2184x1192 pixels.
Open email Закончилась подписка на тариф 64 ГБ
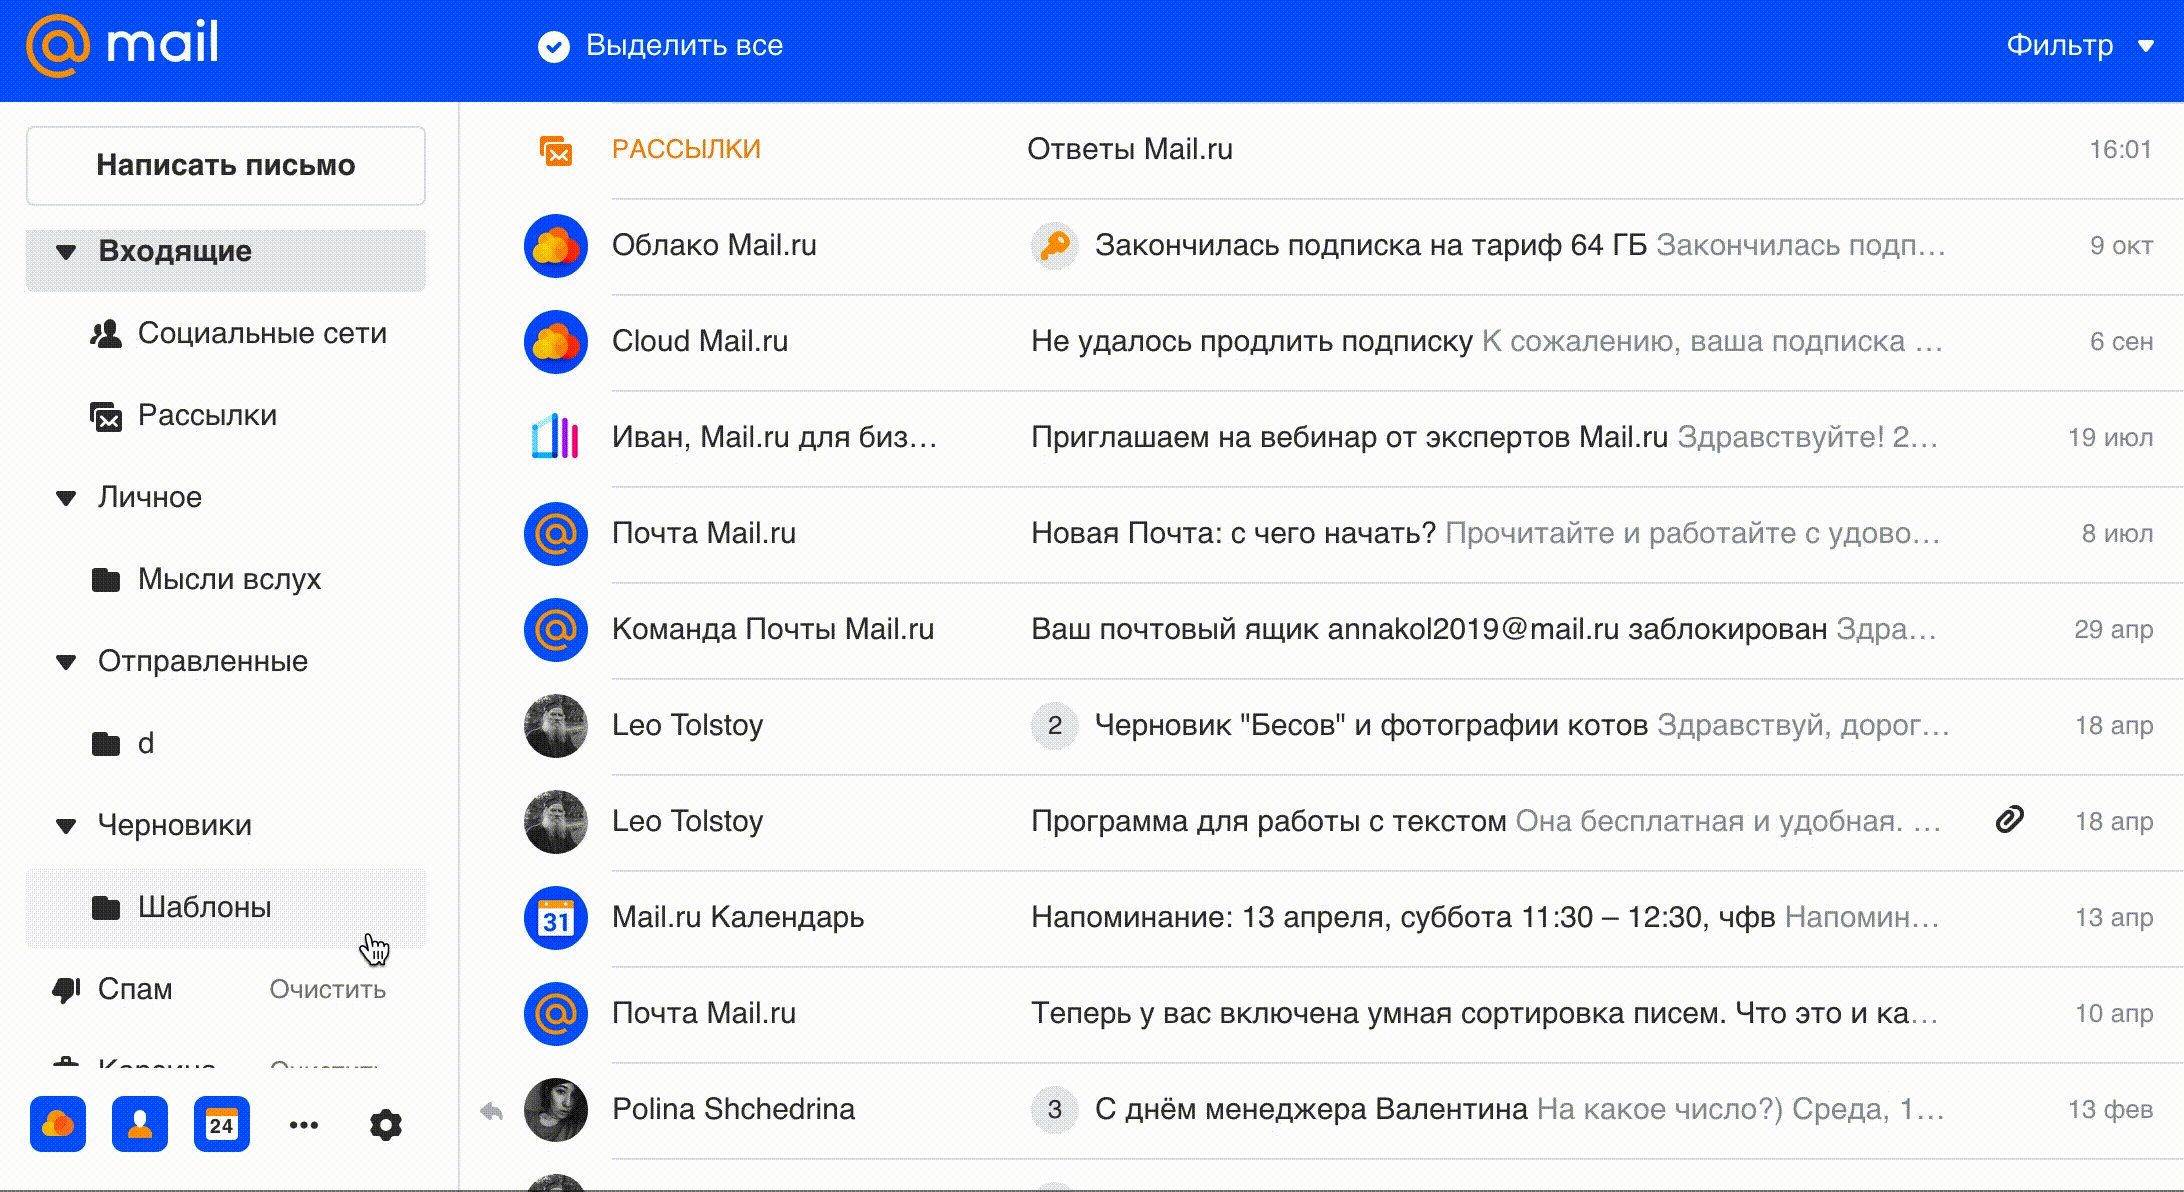point(1371,245)
